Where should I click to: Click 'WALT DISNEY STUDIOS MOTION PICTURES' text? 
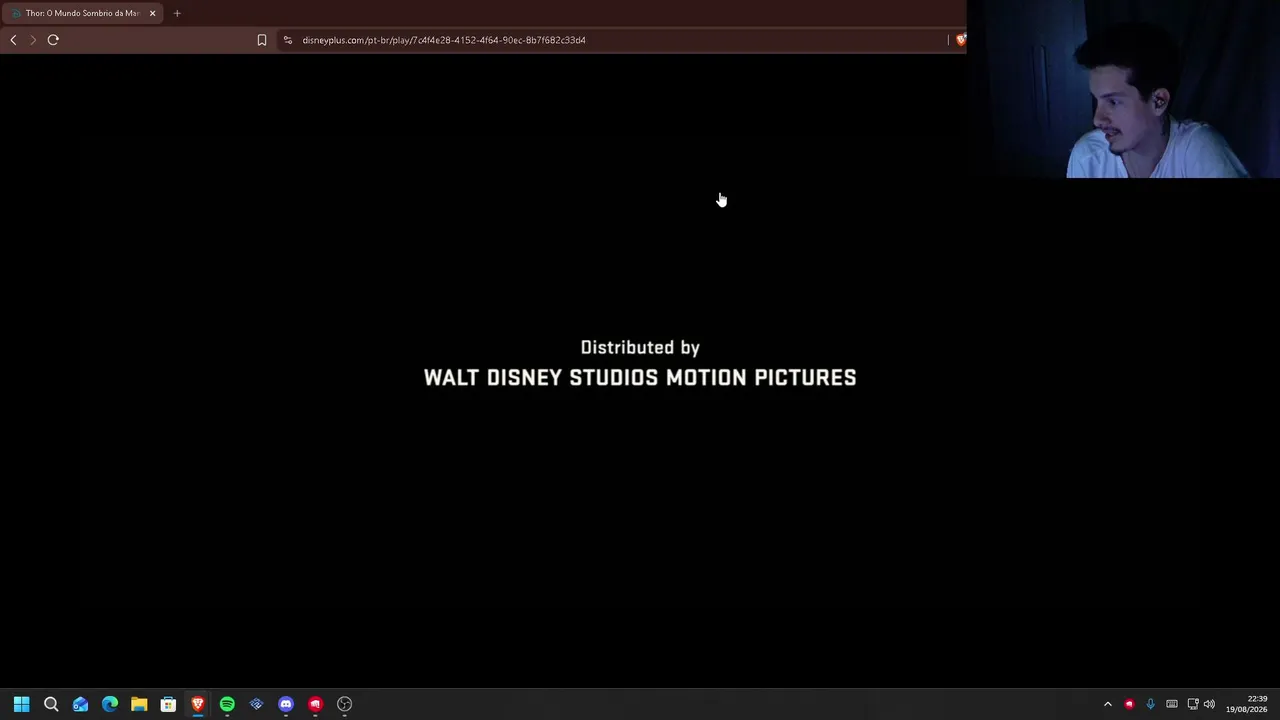pyautogui.click(x=640, y=377)
